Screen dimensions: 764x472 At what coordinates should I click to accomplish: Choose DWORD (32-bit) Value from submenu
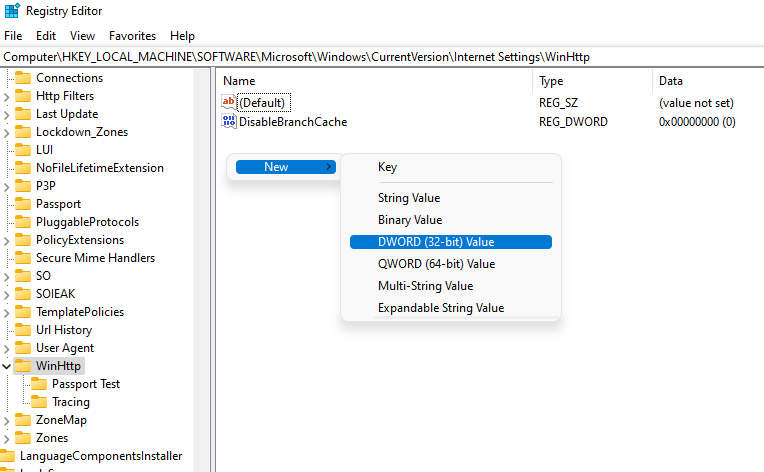pos(436,242)
